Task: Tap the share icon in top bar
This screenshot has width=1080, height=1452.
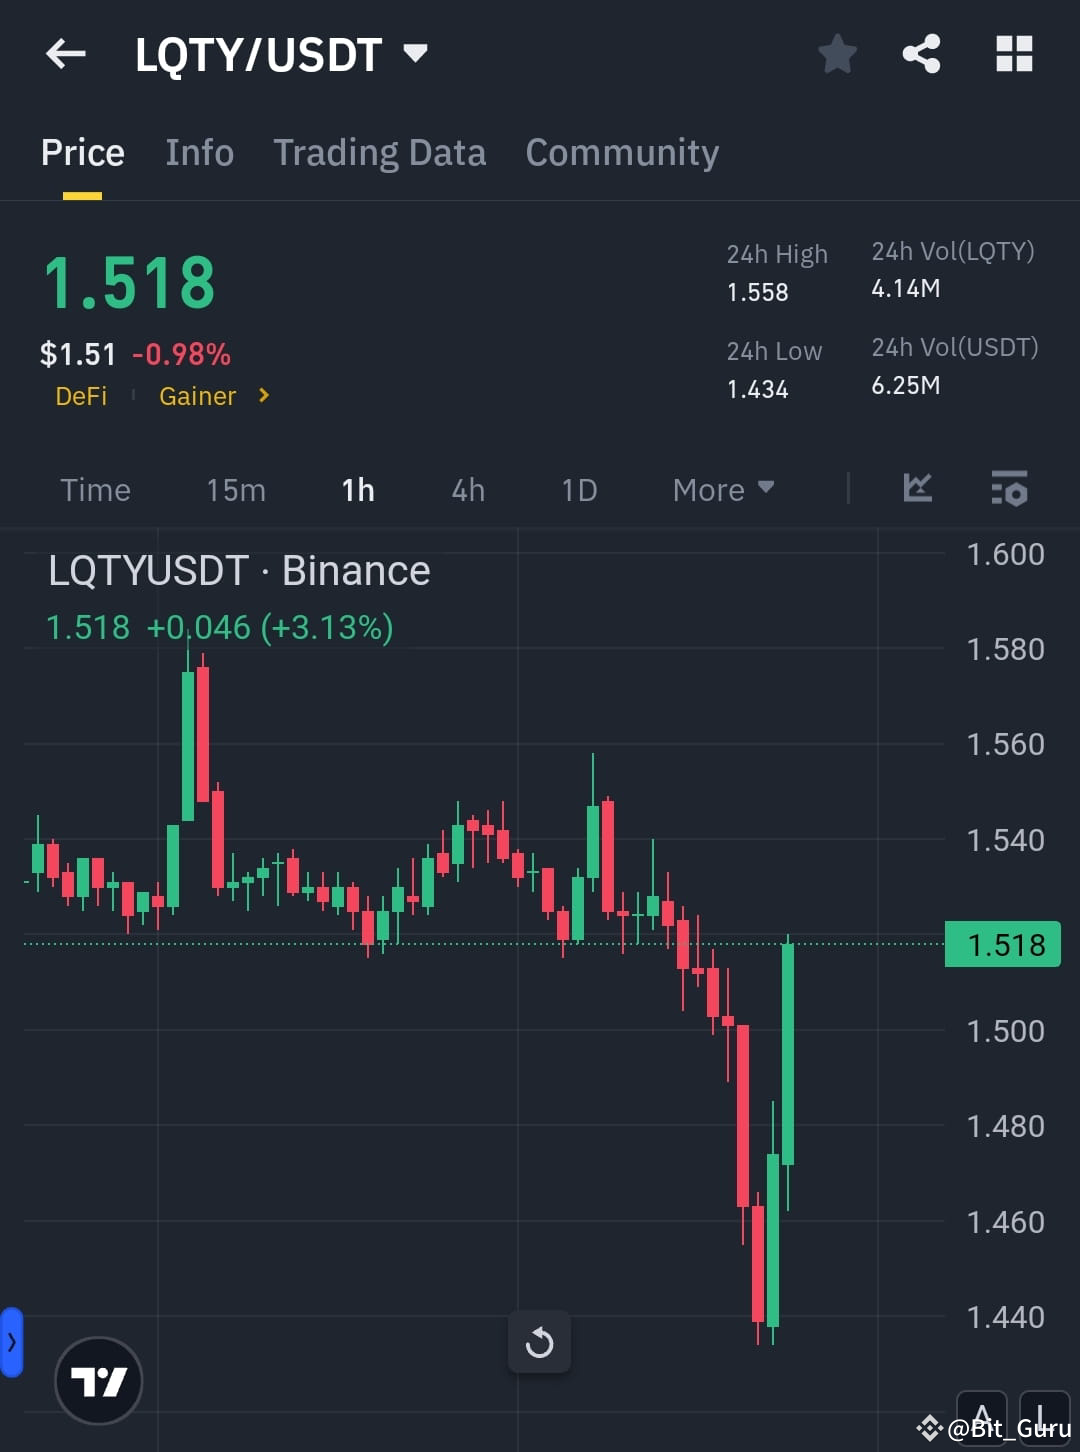Action: [x=920, y=55]
